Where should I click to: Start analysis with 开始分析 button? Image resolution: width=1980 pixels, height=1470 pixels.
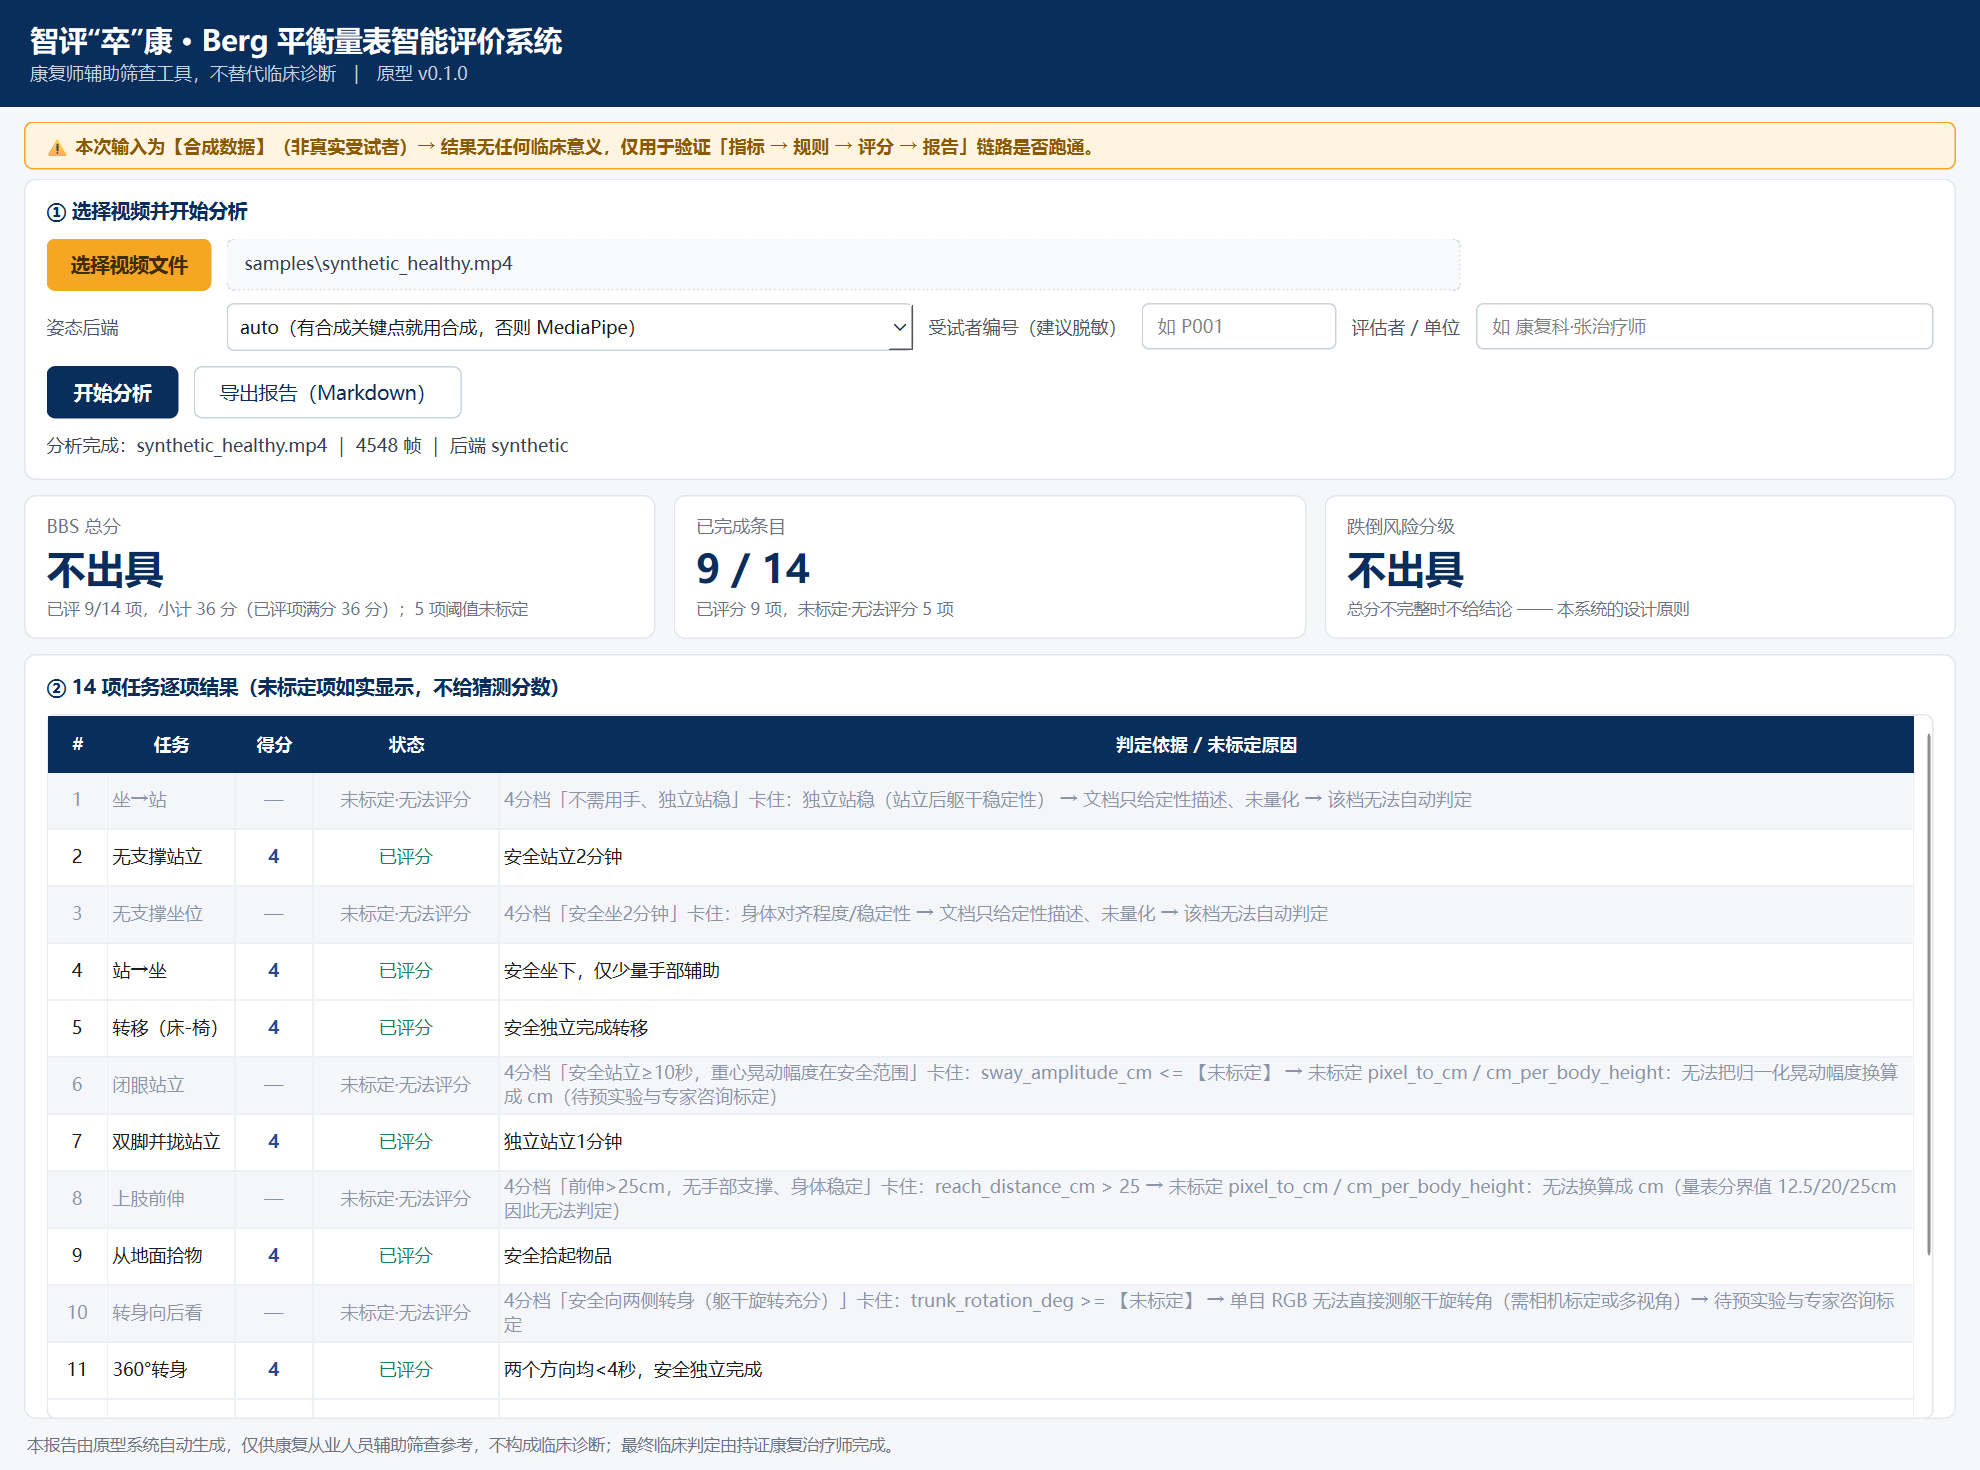point(113,392)
